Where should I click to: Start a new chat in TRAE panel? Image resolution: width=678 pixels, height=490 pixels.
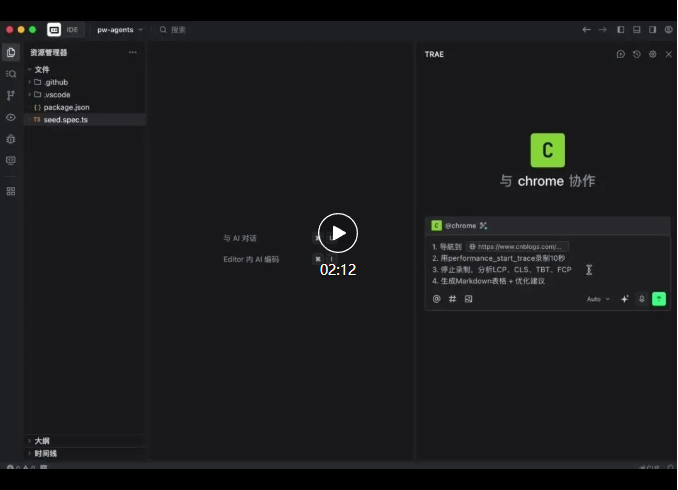(620, 54)
